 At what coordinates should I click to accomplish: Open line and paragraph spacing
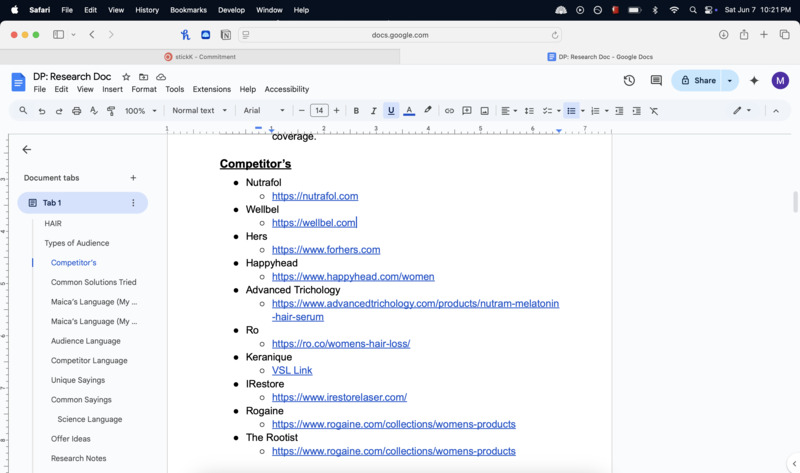529,111
